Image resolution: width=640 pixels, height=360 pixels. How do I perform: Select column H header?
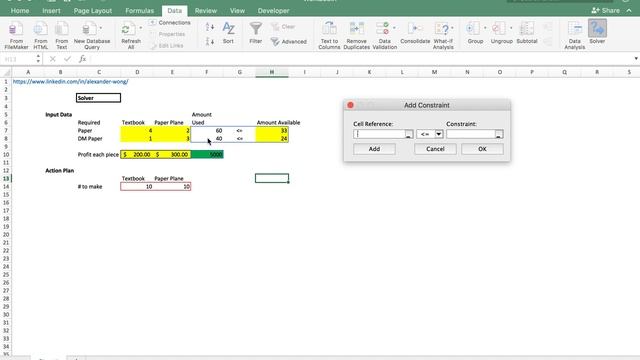(x=272, y=72)
